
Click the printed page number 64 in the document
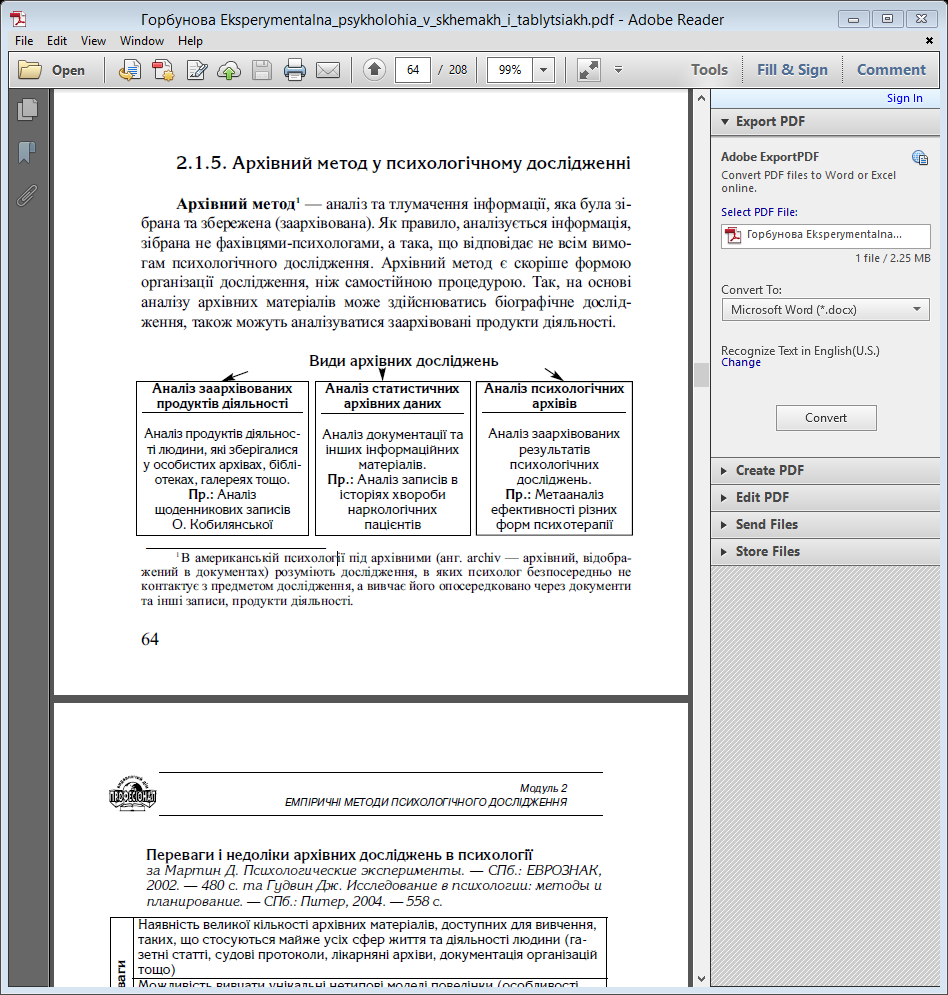(x=150, y=639)
